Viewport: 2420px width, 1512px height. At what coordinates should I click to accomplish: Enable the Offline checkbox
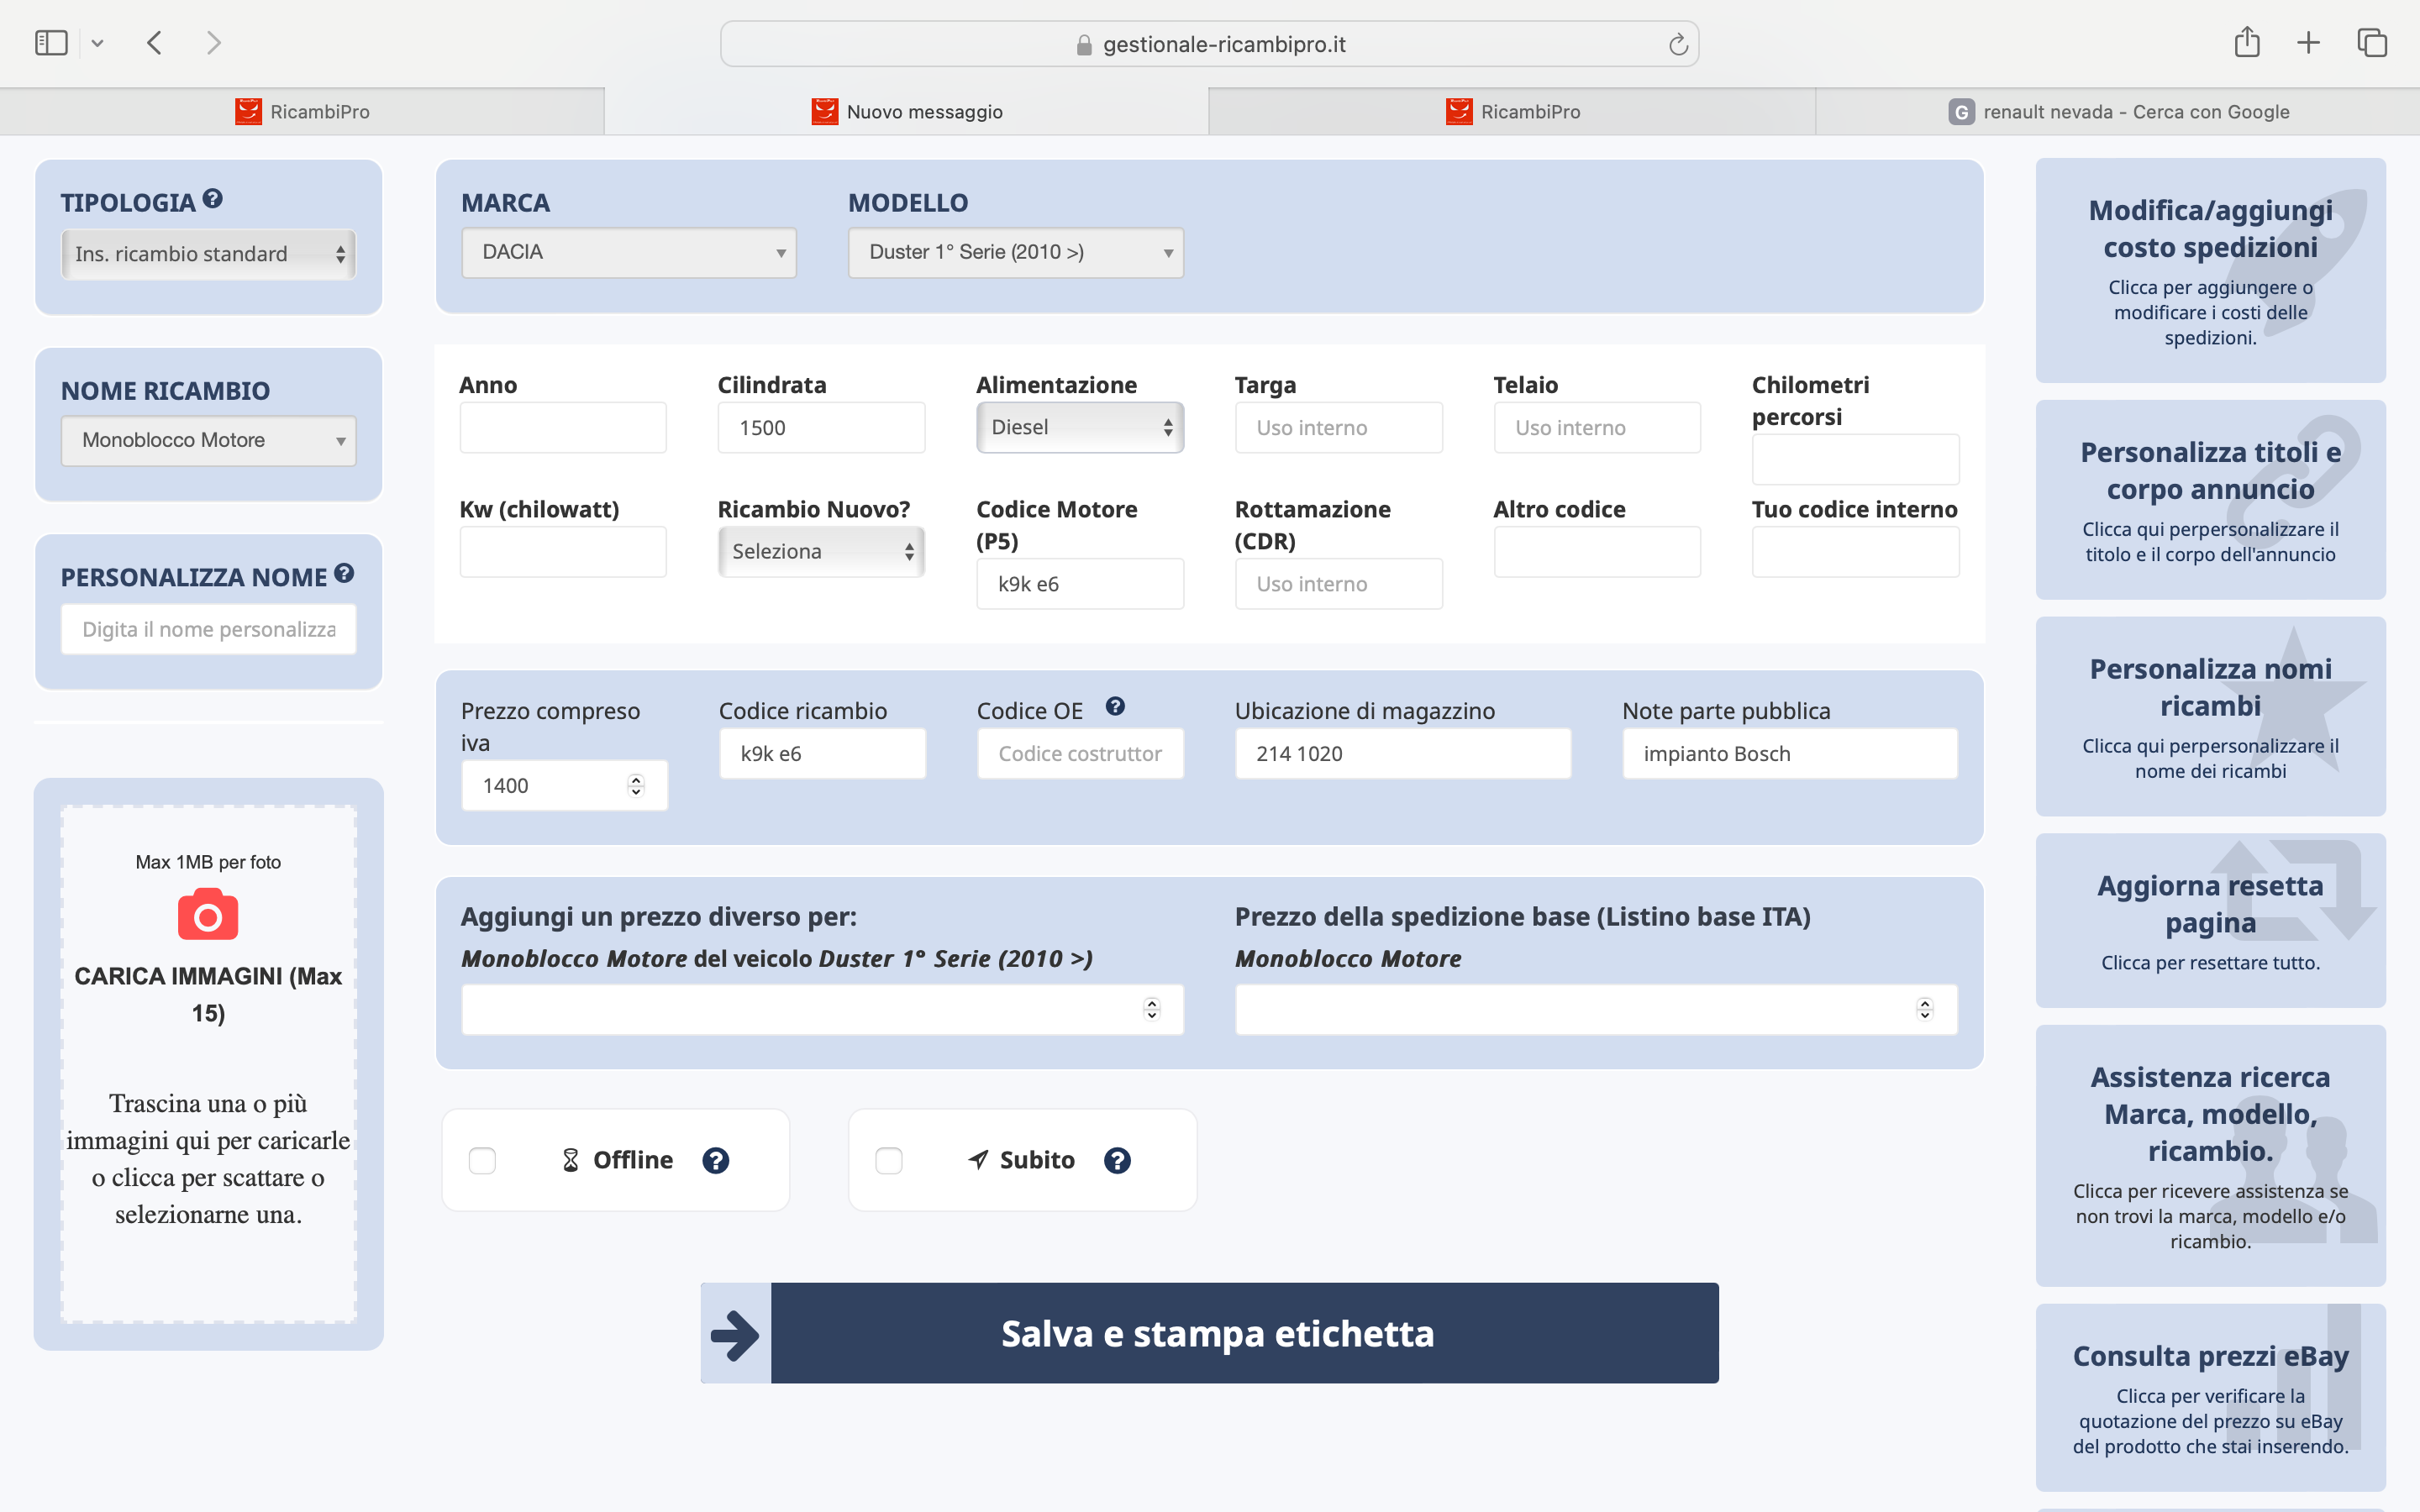coord(482,1160)
